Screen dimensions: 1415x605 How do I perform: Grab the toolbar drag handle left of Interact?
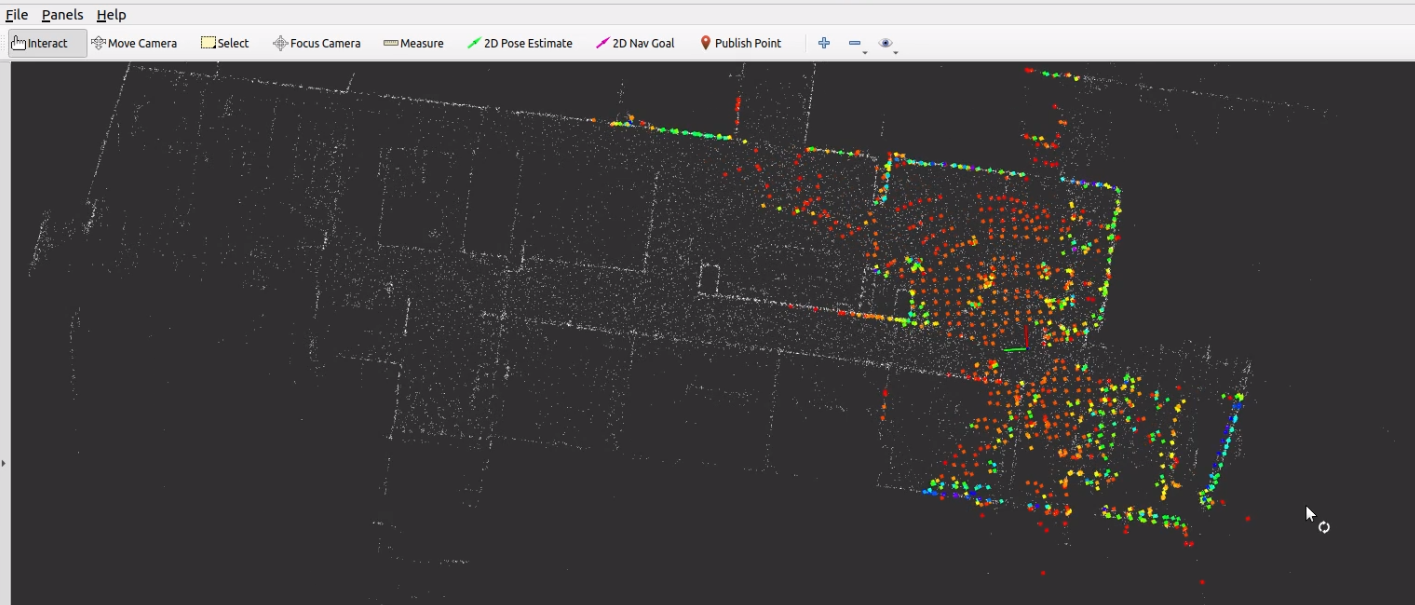tap(4, 43)
